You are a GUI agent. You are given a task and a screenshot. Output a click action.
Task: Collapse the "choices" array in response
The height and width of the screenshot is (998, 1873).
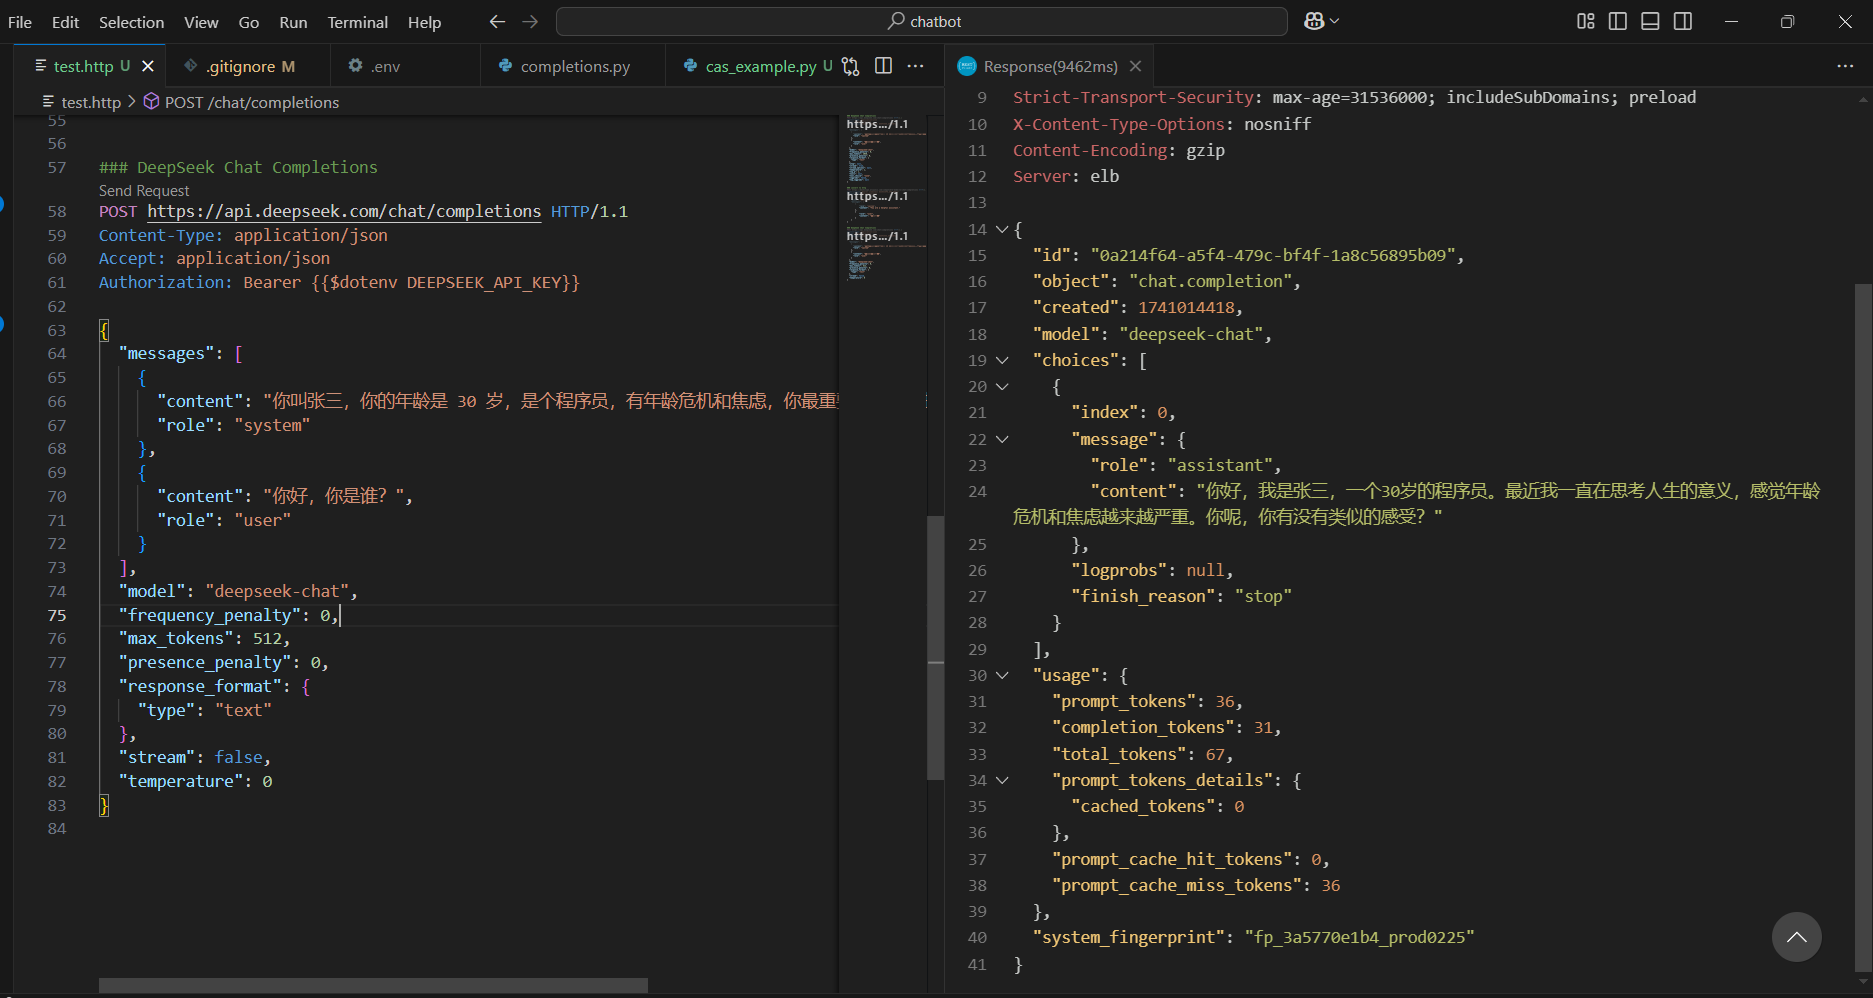(1002, 360)
